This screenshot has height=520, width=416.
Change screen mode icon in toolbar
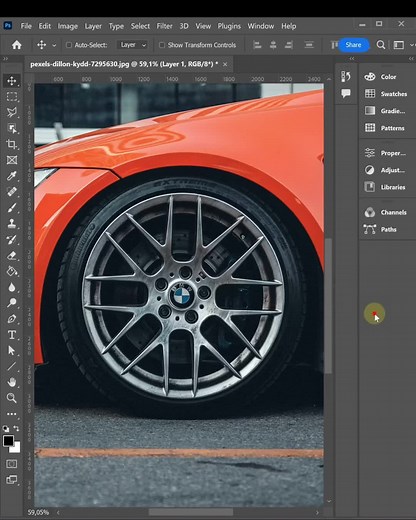(x=12, y=480)
